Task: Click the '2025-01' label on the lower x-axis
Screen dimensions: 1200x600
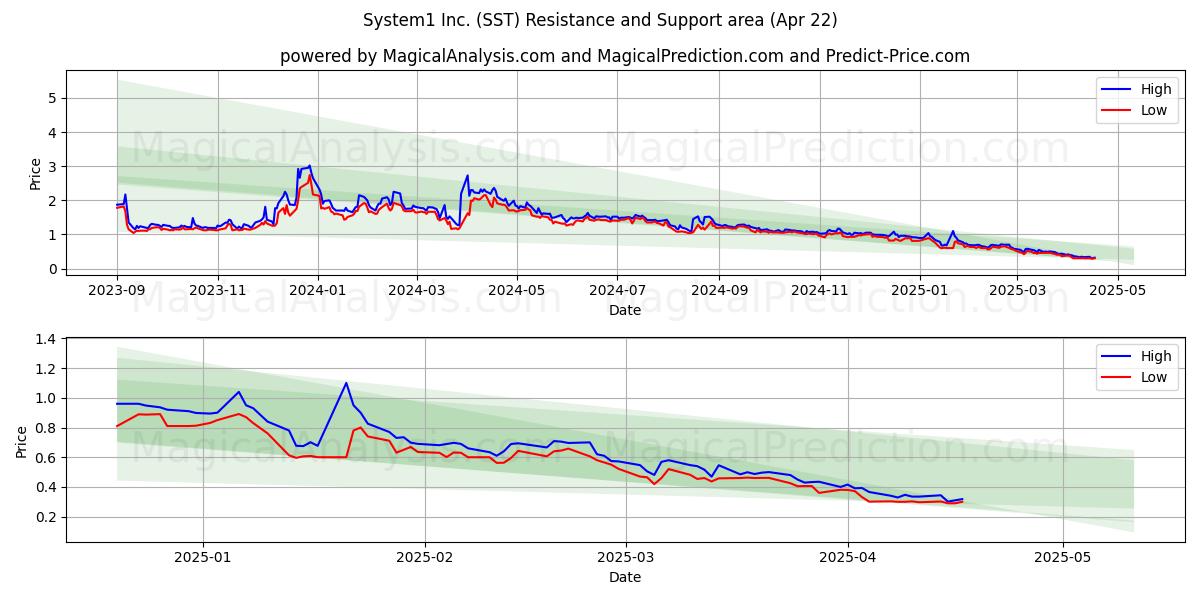Action: pyautogui.click(x=203, y=557)
